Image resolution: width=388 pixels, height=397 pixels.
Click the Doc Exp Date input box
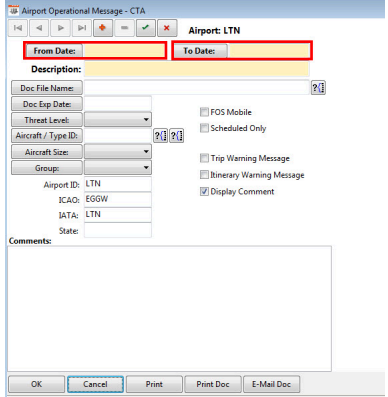coord(118,104)
